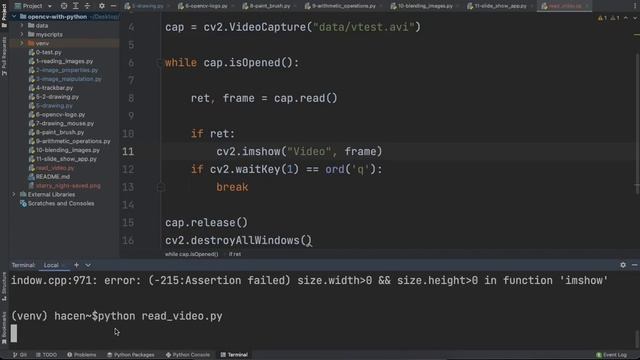Expand the data folder
Viewport: 640px width, 360px height.
click(x=22, y=26)
